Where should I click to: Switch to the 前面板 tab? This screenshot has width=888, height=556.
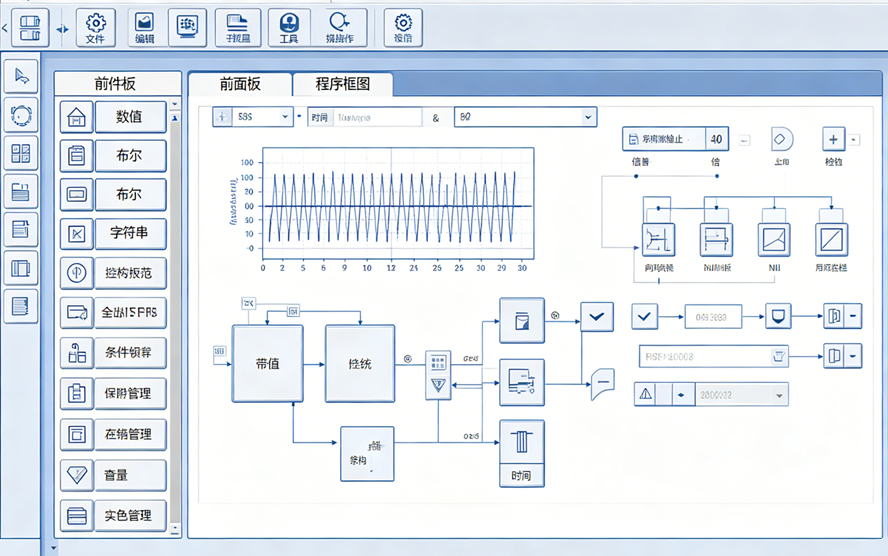[239, 84]
